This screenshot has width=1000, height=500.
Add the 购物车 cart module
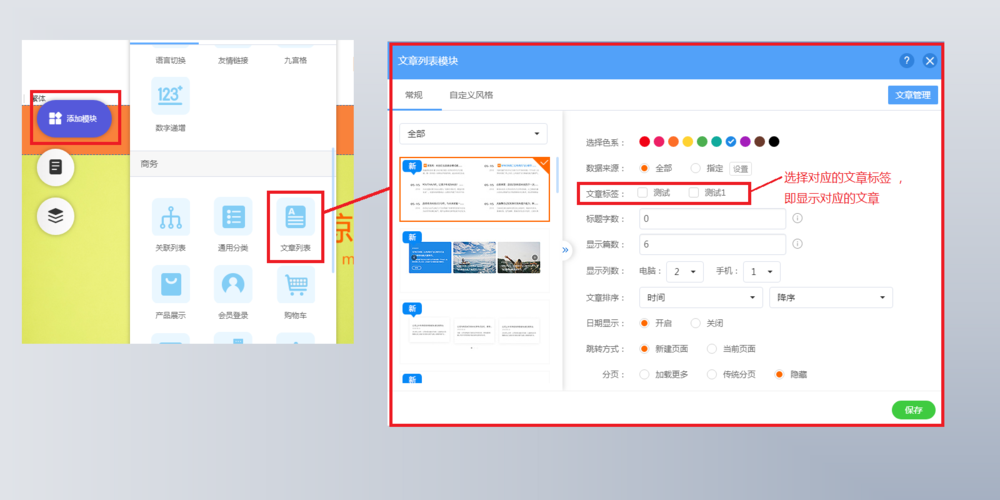tap(295, 285)
